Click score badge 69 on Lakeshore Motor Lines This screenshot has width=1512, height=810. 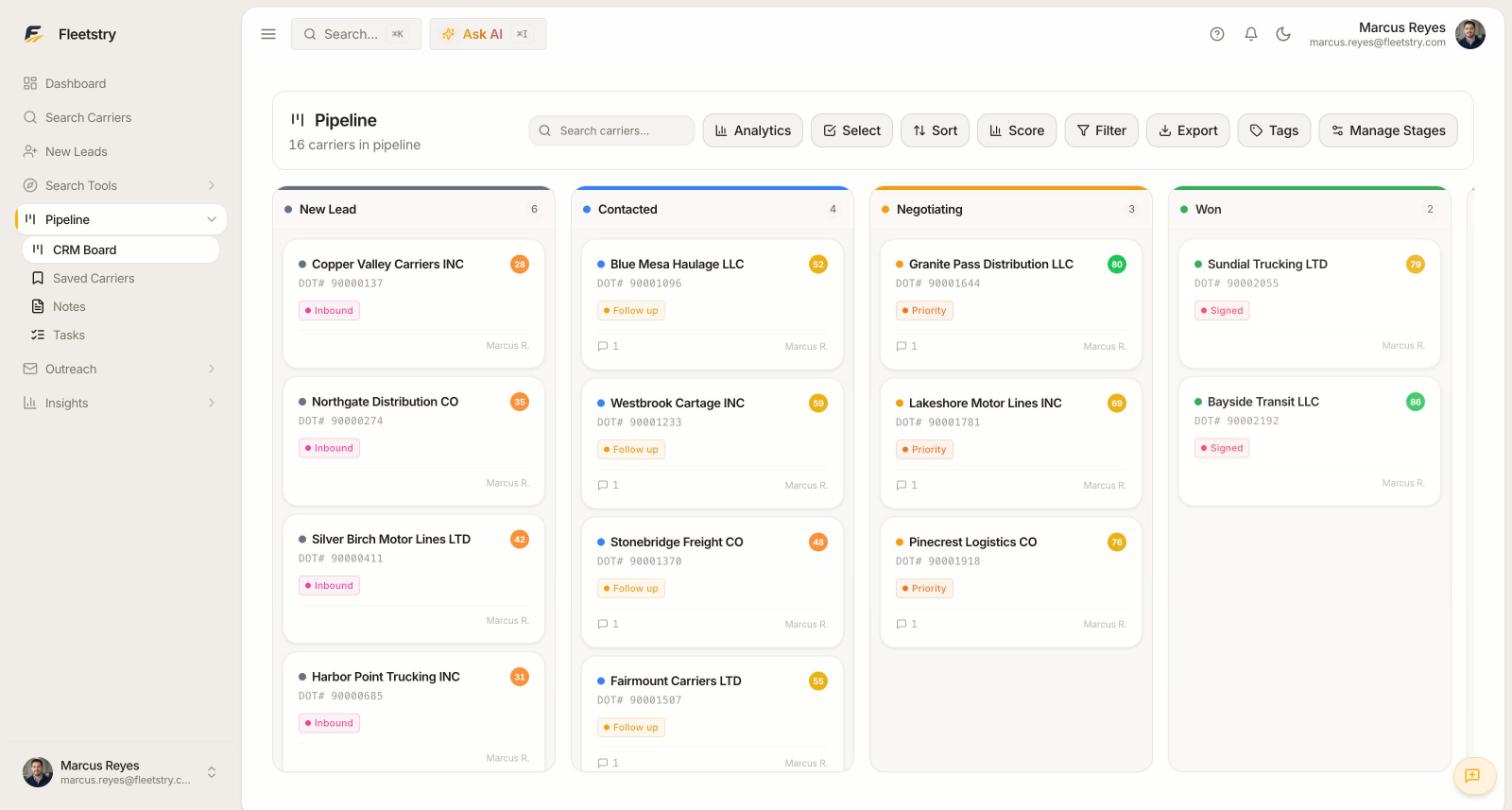pyautogui.click(x=1117, y=403)
